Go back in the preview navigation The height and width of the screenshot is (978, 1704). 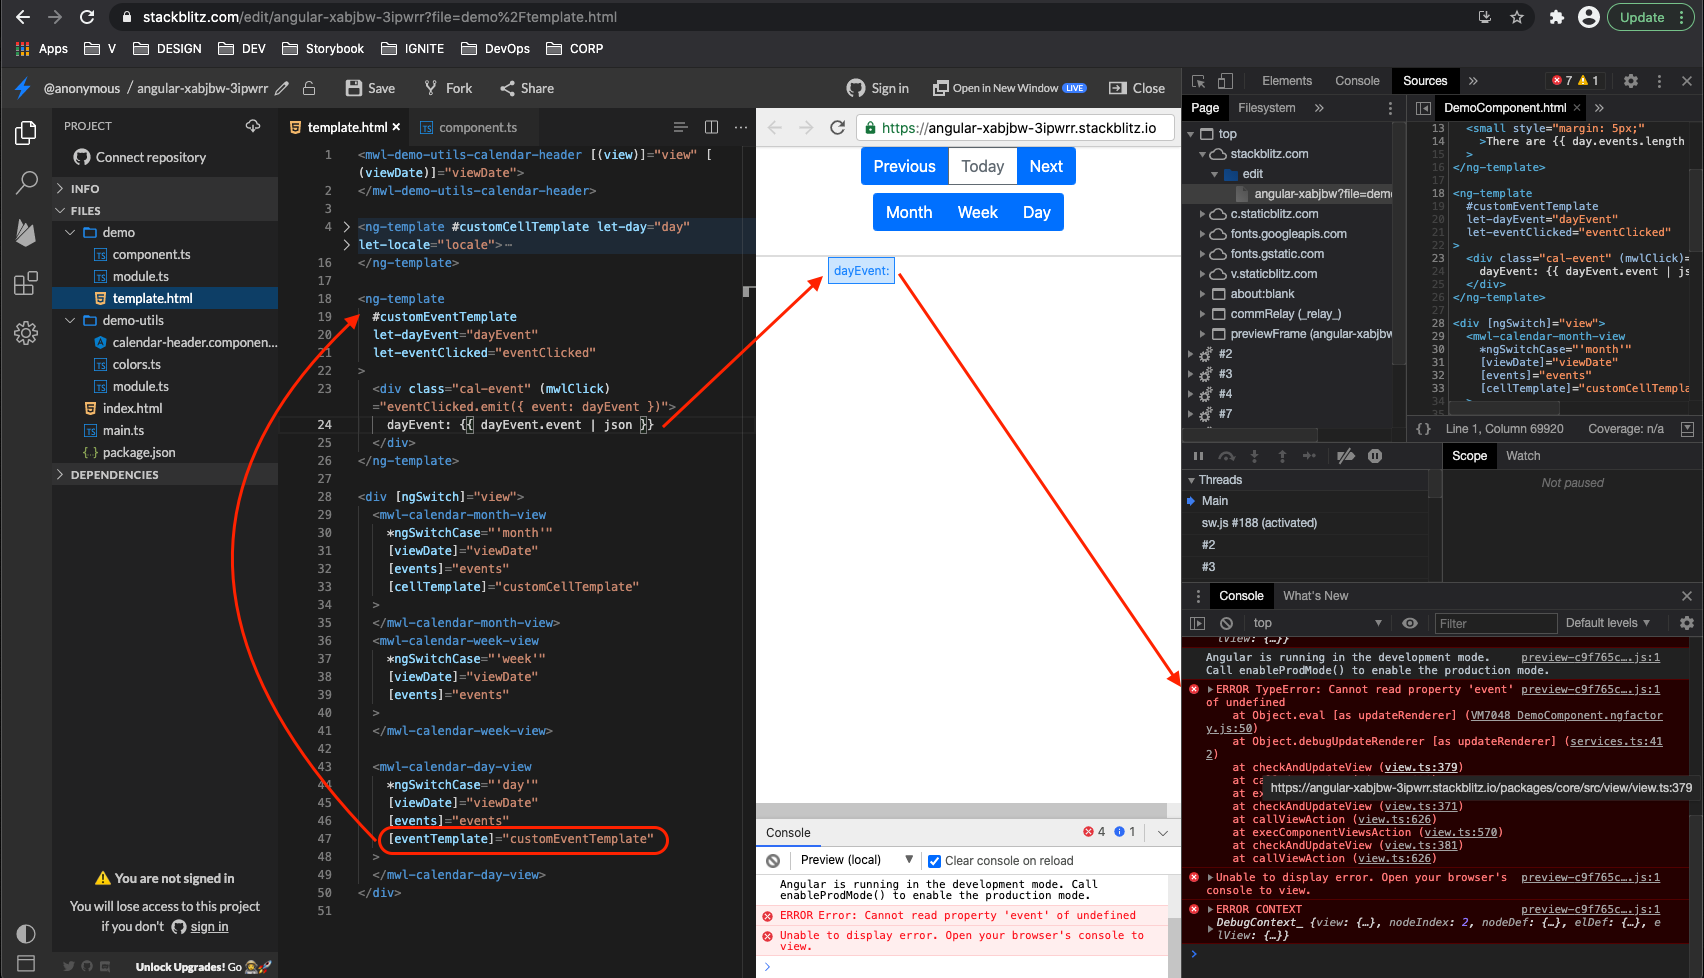pyautogui.click(x=774, y=128)
